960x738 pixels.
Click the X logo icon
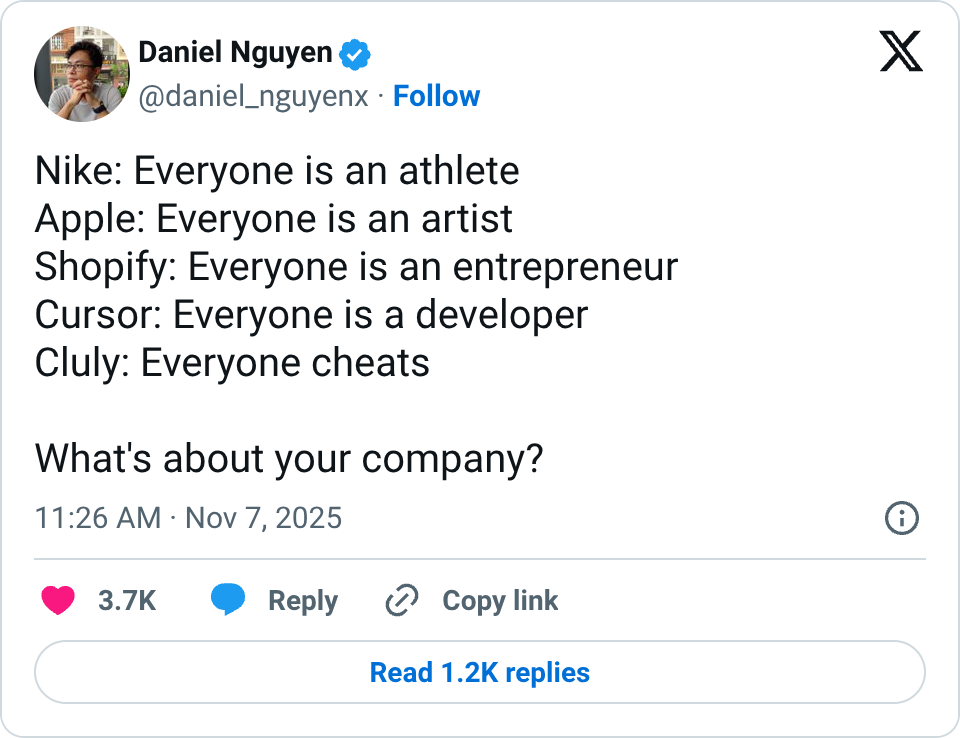pos(901,52)
